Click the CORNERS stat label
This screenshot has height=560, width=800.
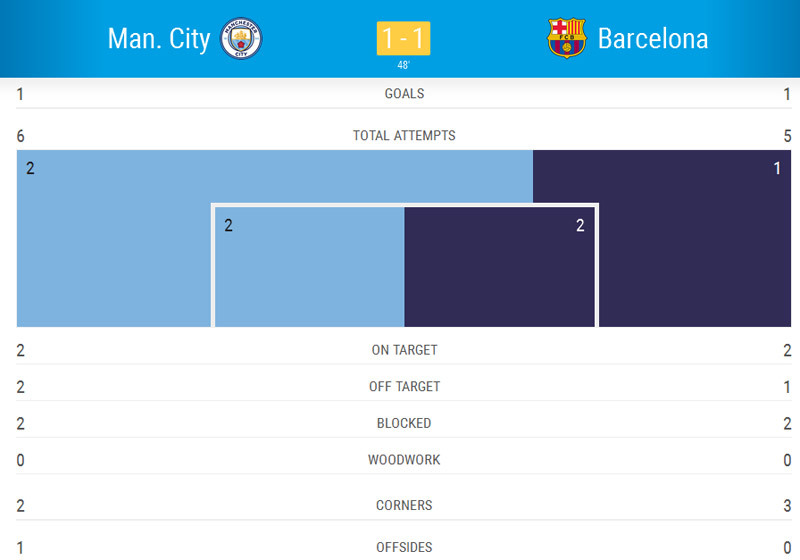(x=404, y=505)
